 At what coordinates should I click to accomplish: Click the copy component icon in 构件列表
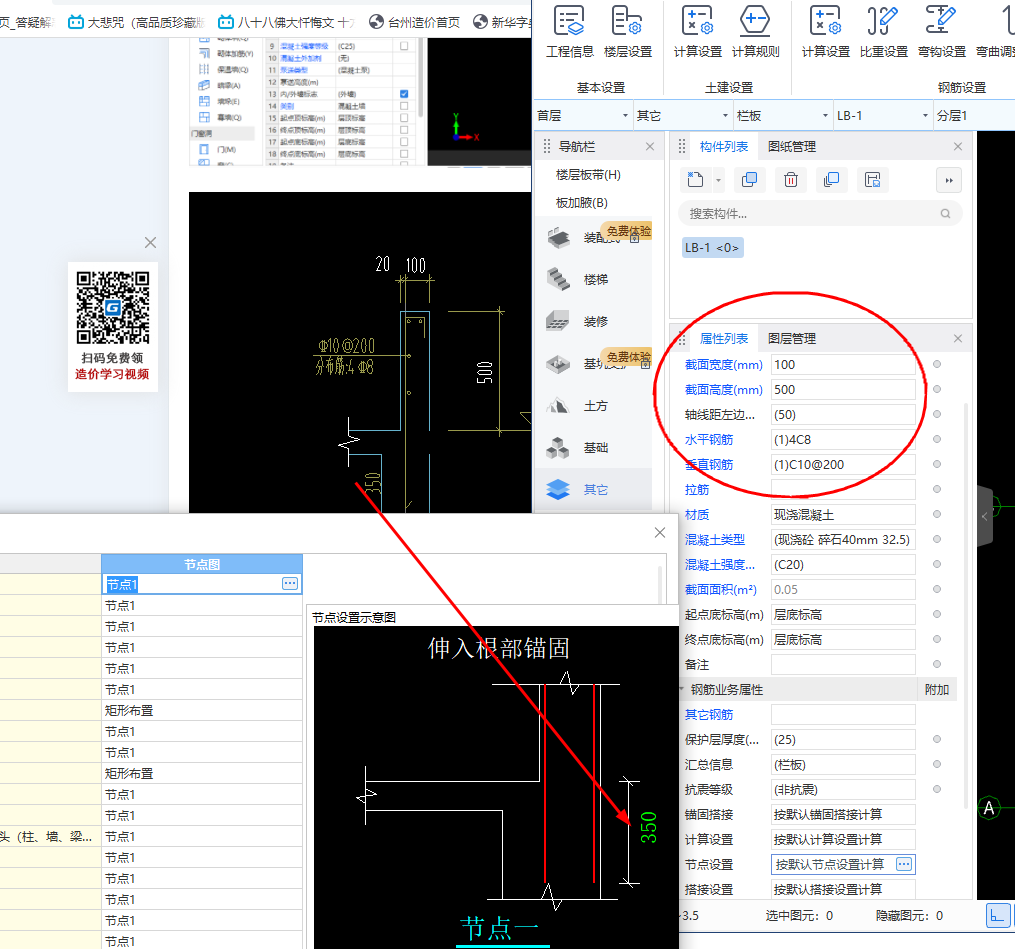[750, 180]
